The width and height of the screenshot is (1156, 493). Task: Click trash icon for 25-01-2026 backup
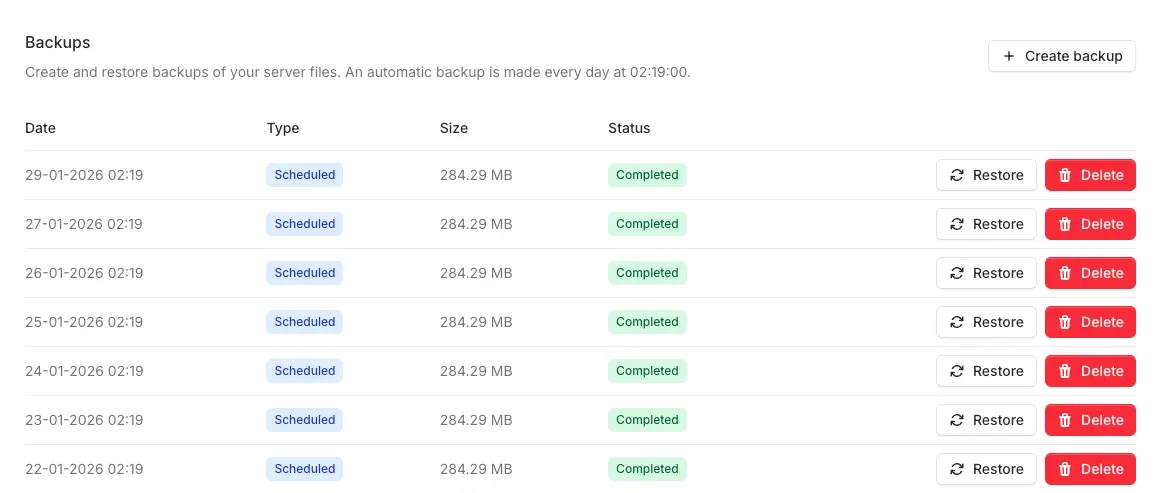click(1065, 322)
